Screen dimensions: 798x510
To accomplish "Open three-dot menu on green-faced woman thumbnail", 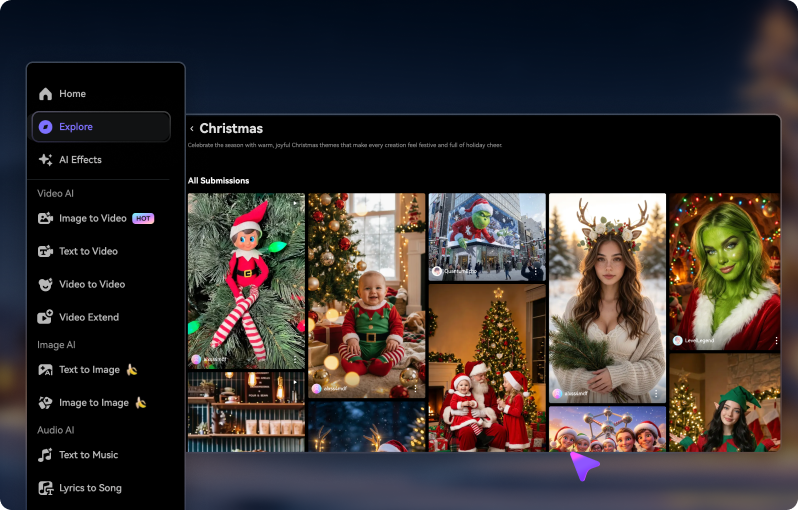I will [776, 341].
